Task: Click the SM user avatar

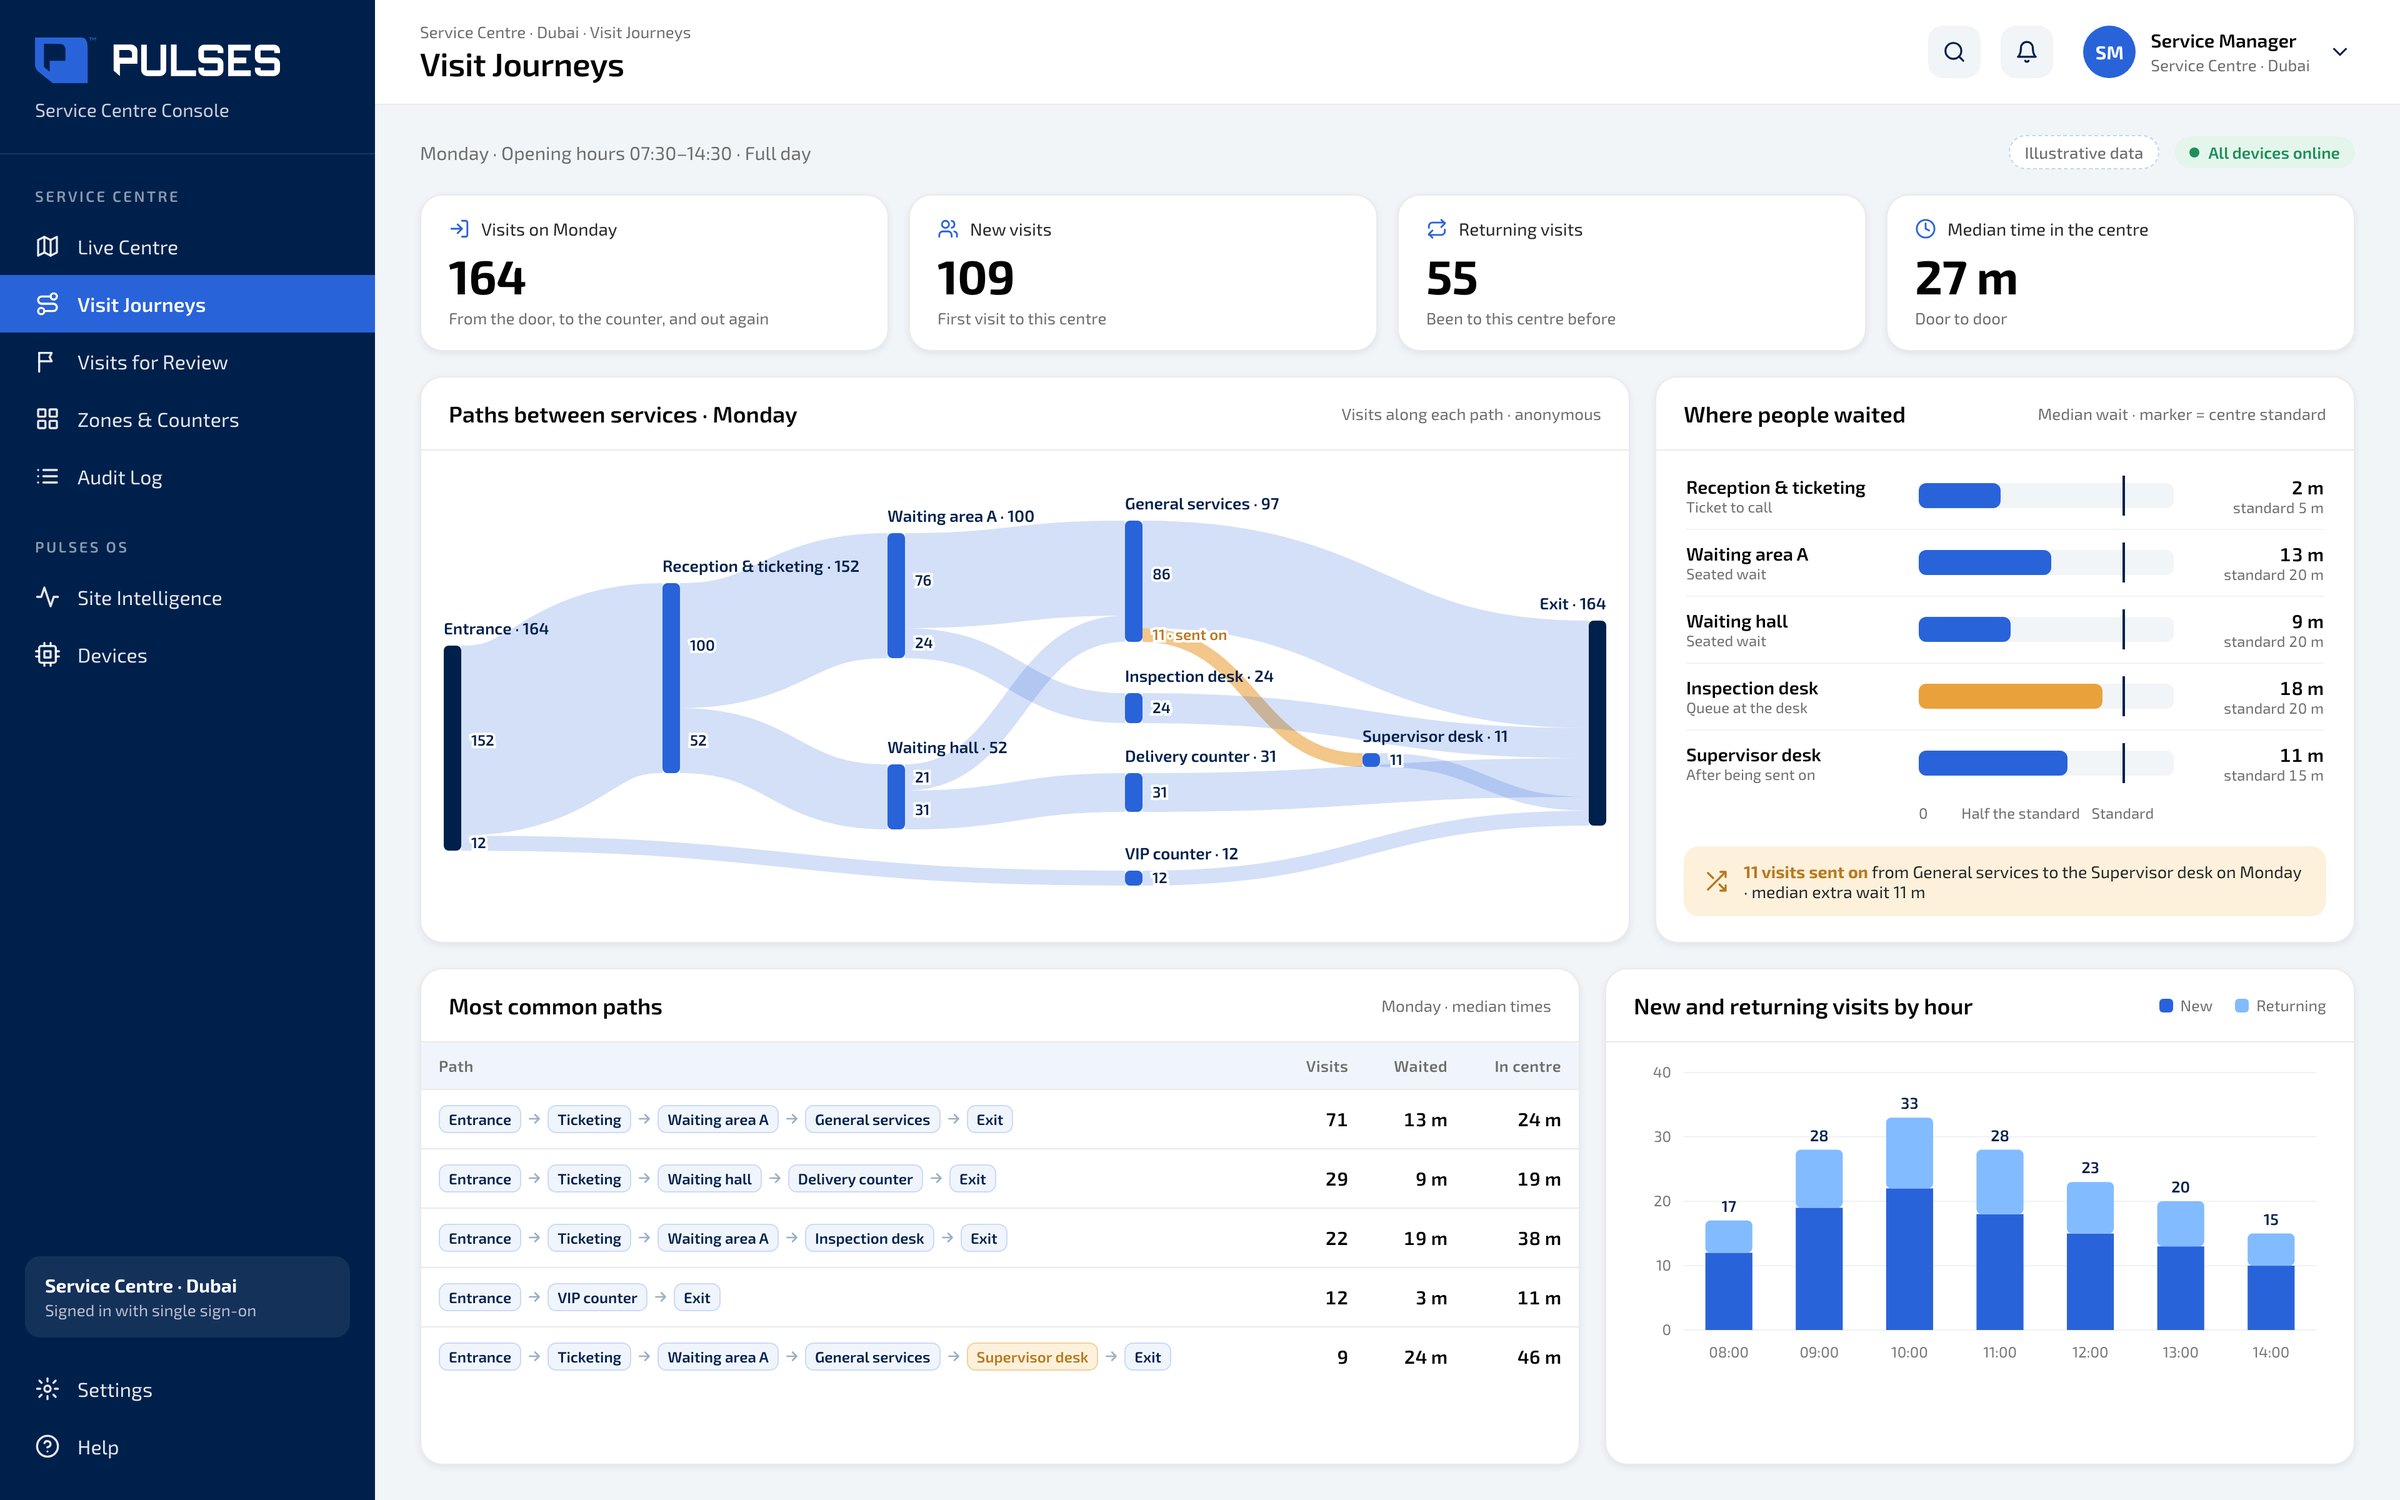Action: point(2108,52)
